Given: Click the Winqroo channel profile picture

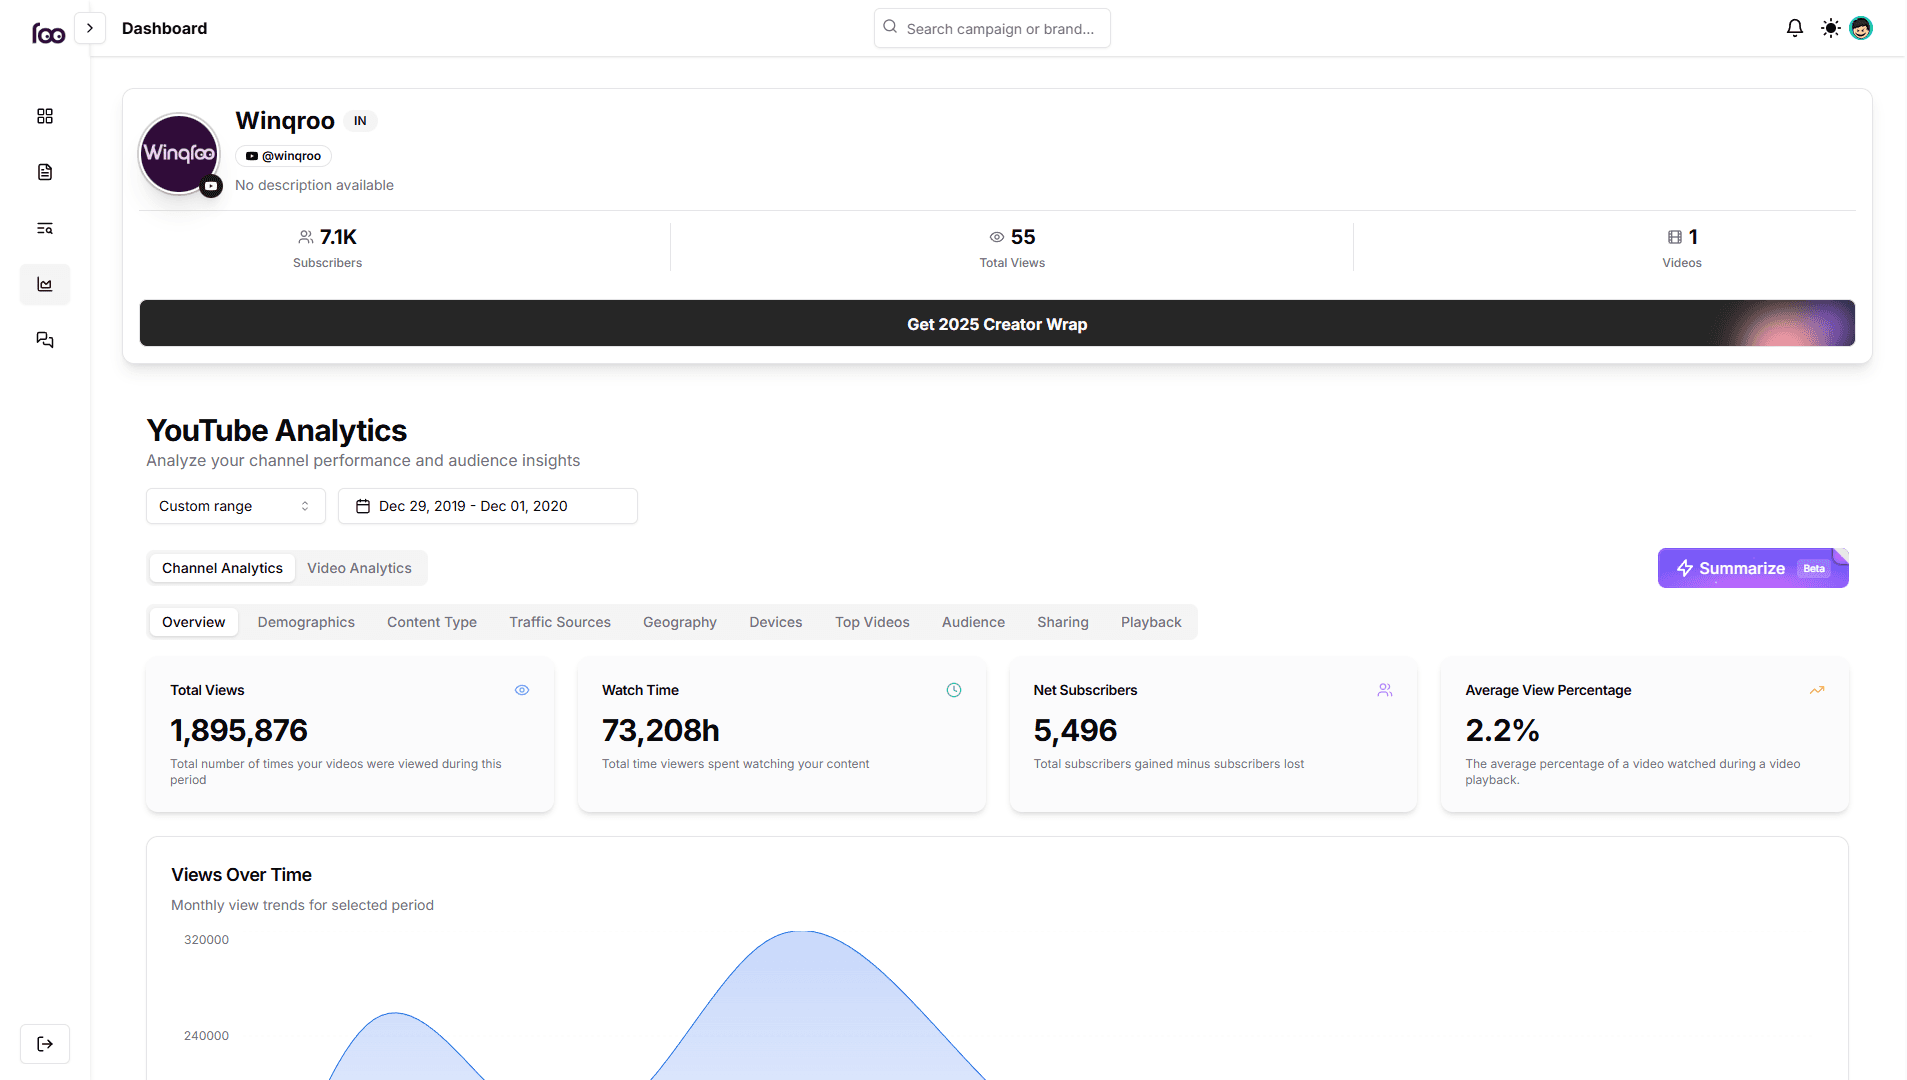Looking at the screenshot, I should point(179,153).
